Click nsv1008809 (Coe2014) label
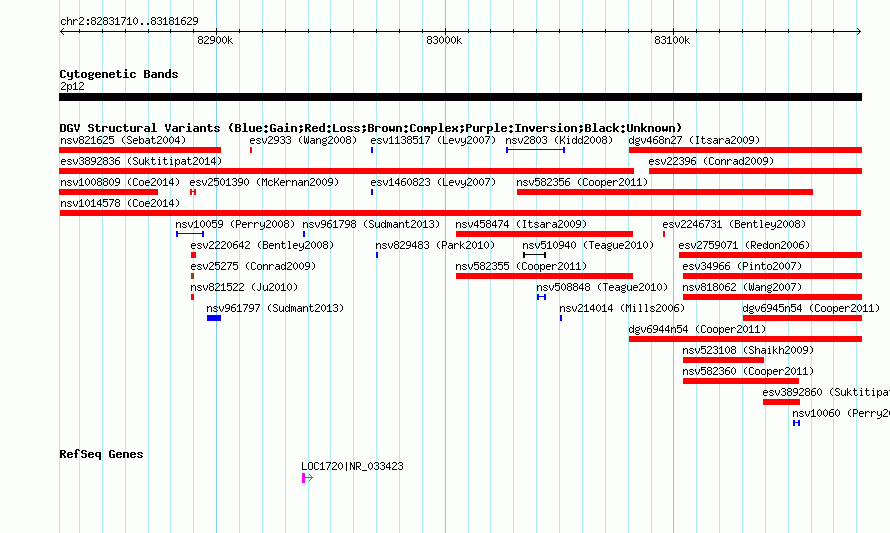This screenshot has height=533, width=890. click(x=120, y=182)
